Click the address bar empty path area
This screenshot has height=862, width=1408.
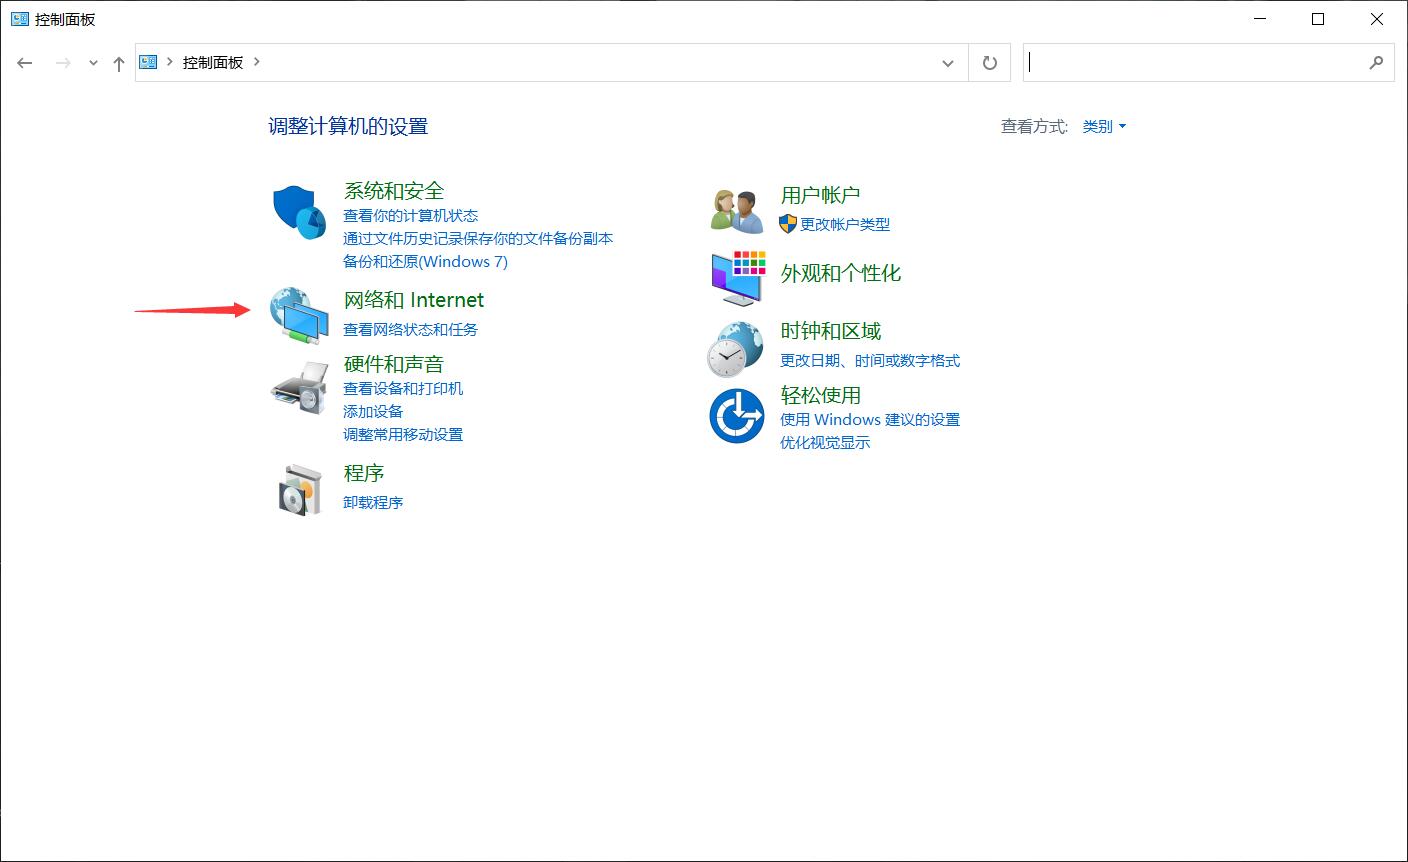(x=600, y=62)
